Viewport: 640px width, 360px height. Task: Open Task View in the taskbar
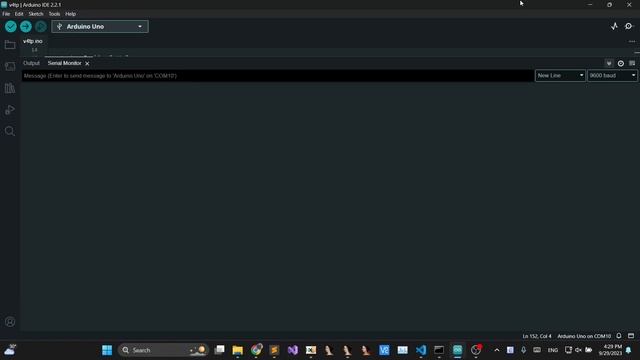[x=220, y=350]
